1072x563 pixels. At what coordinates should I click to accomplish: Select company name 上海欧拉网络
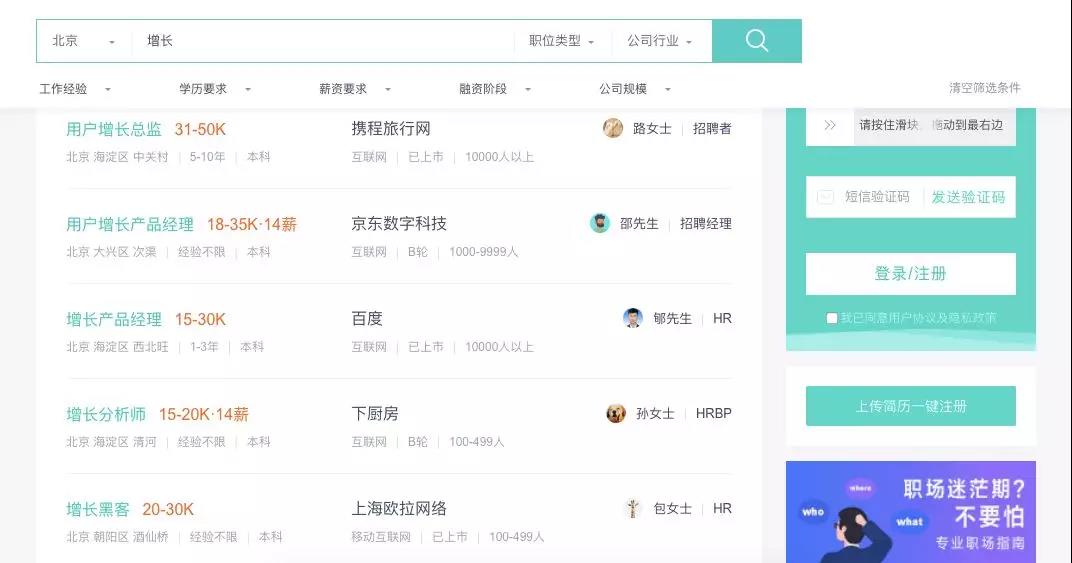tap(399, 509)
